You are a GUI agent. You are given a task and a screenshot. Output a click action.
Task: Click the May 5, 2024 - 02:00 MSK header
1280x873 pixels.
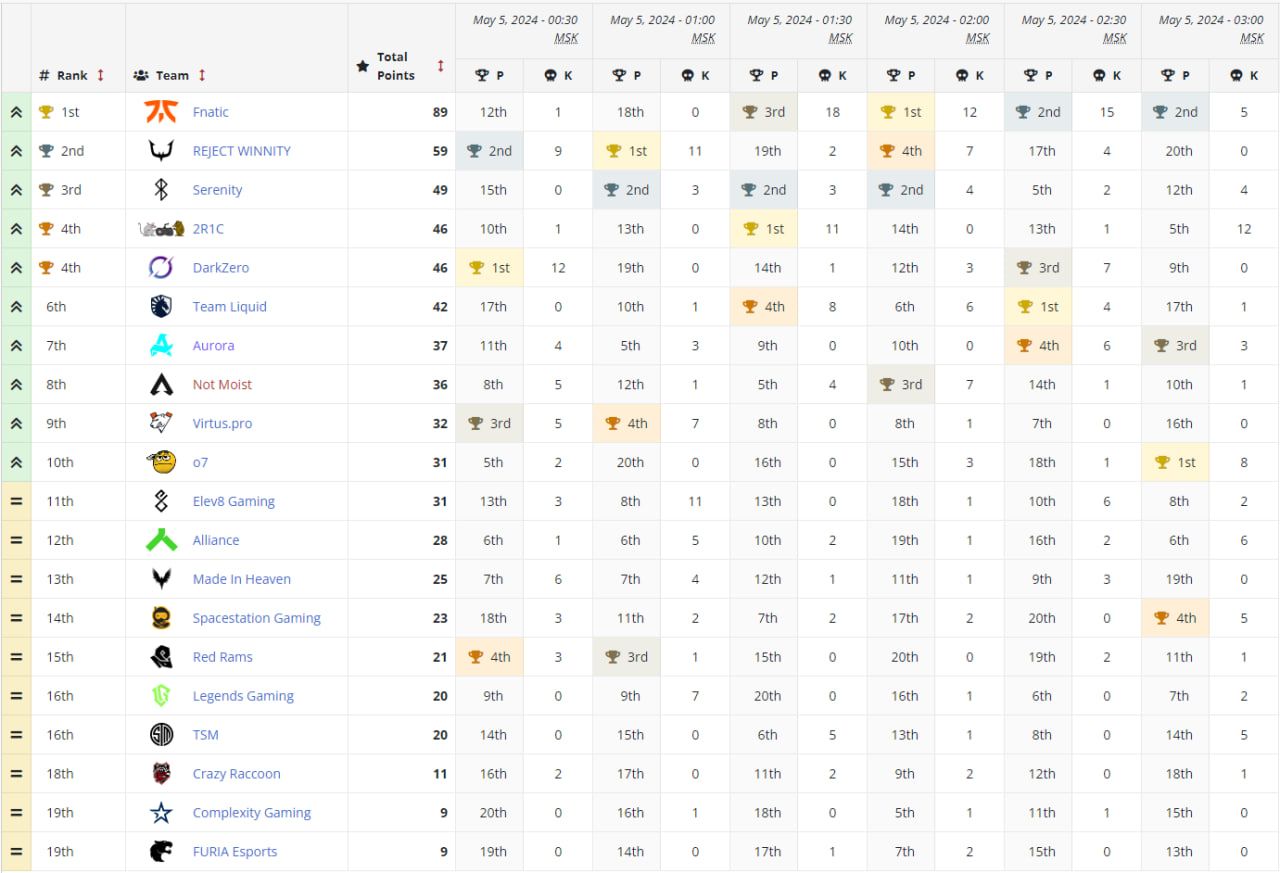coord(936,29)
